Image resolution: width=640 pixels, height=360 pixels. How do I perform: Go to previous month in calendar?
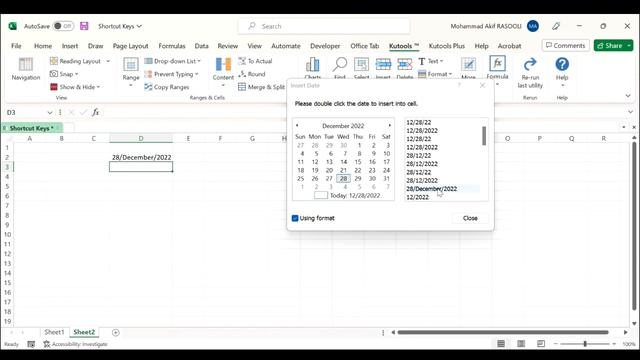click(x=297, y=126)
